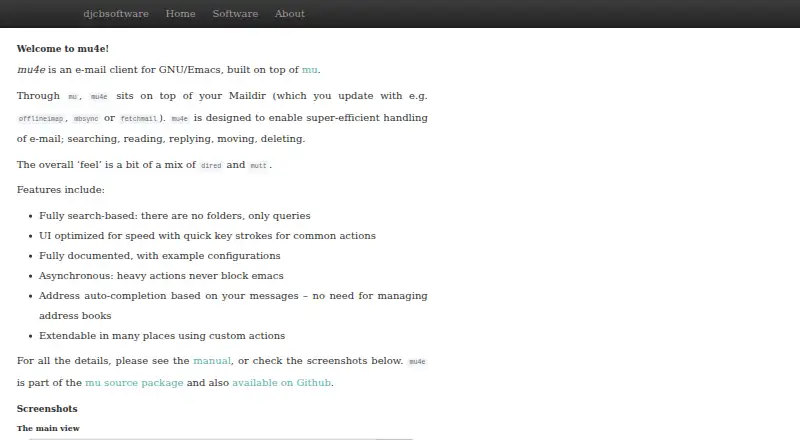
Task: Open the 'manual' link
Action: [x=212, y=361]
